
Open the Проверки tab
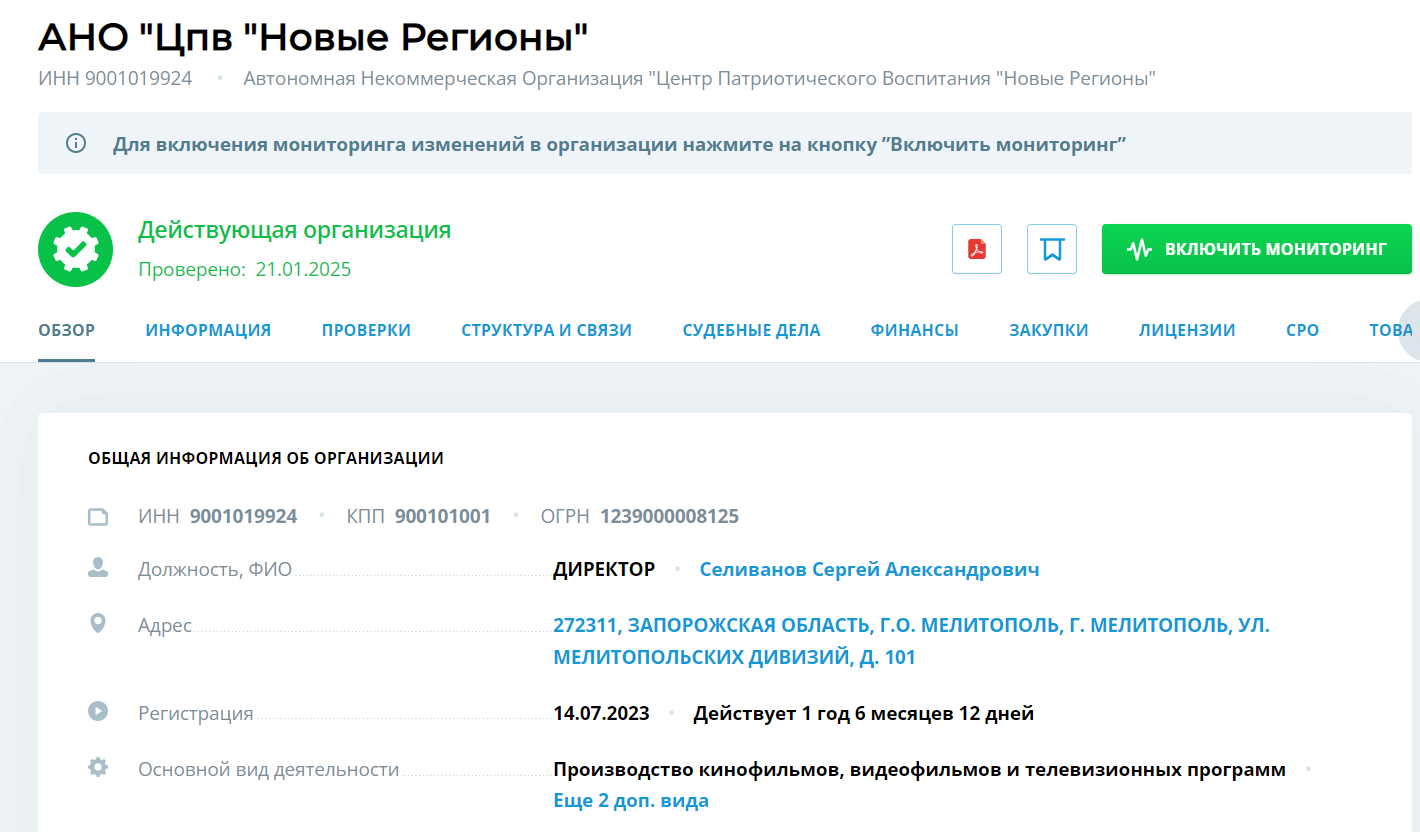click(x=366, y=330)
